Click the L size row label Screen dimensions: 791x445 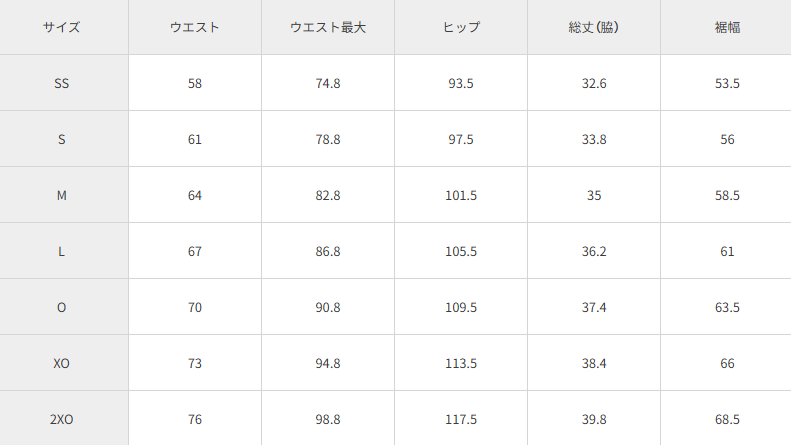click(x=62, y=251)
